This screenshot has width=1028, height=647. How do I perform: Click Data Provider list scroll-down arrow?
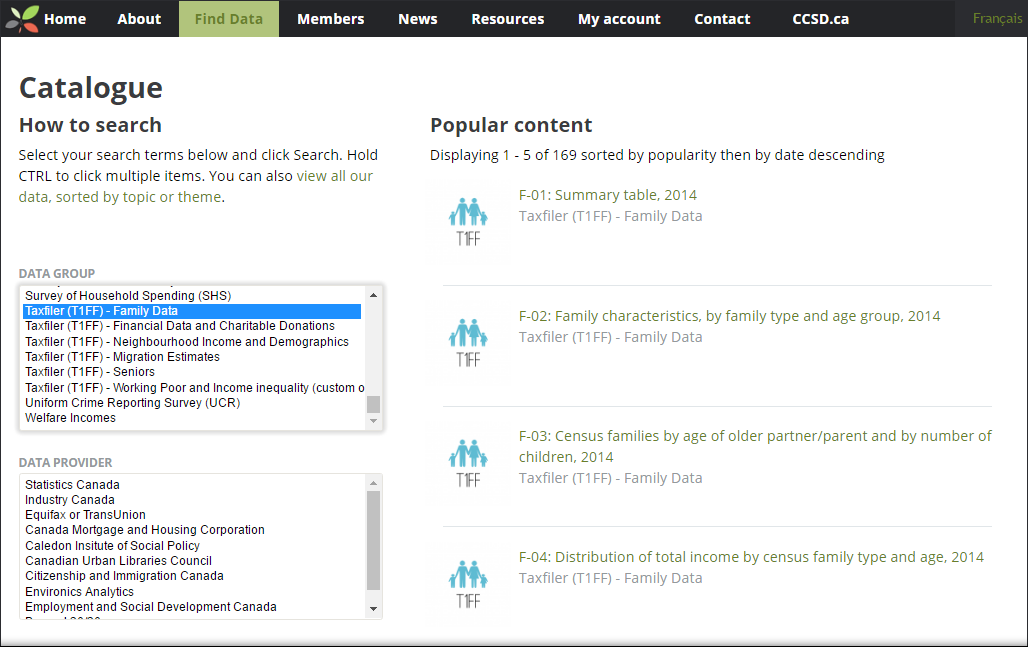pos(373,609)
